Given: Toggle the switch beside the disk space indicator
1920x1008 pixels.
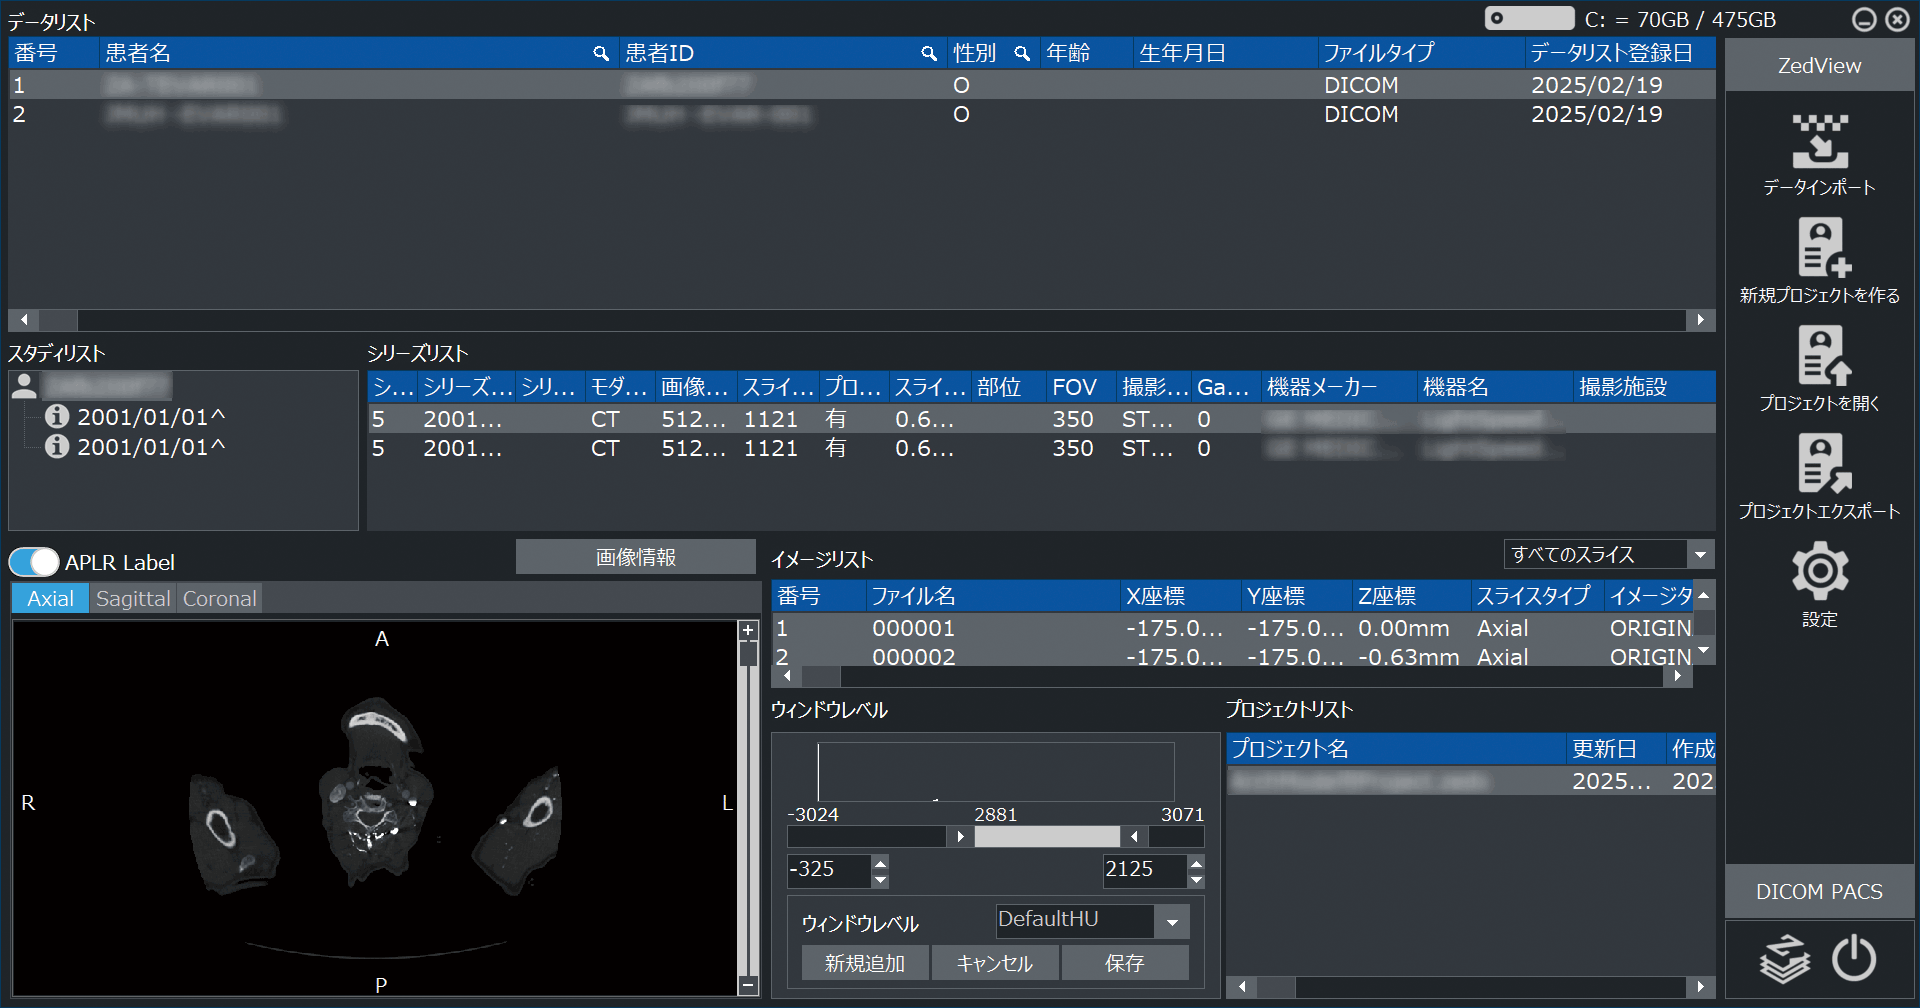Looking at the screenshot, I should point(1528,19).
